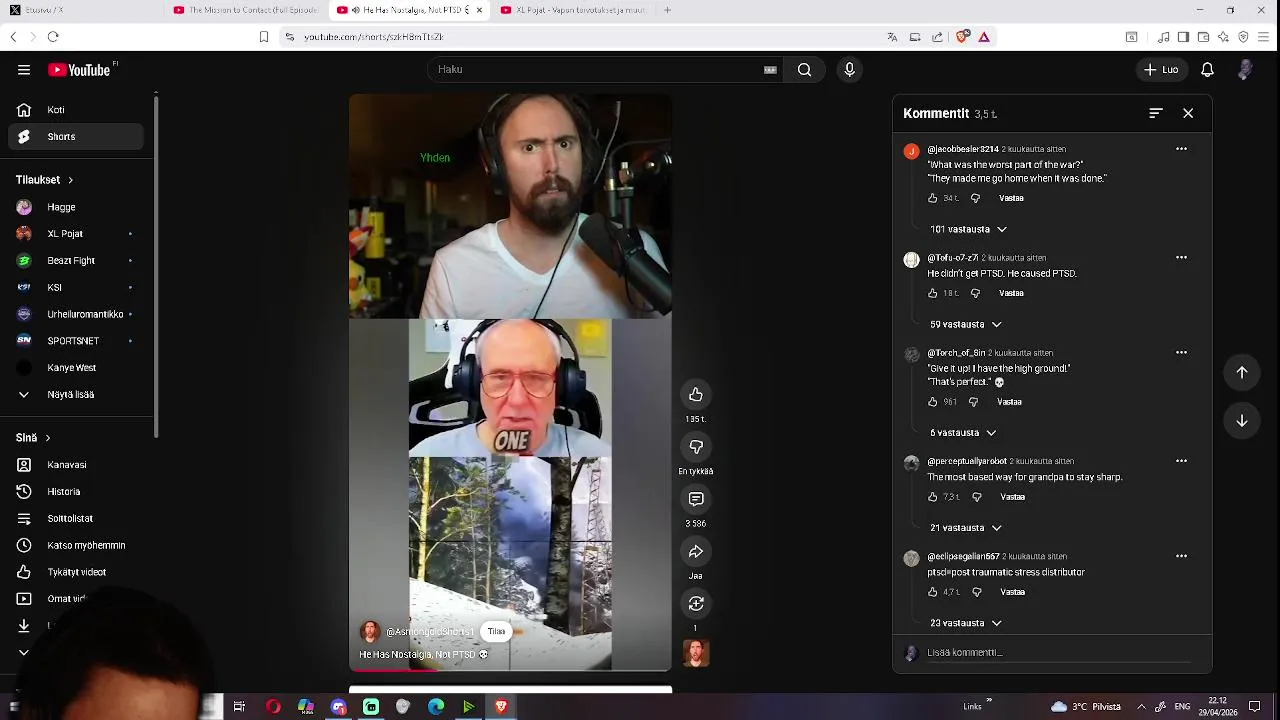Open Soittolistat in sidebar

[76, 519]
